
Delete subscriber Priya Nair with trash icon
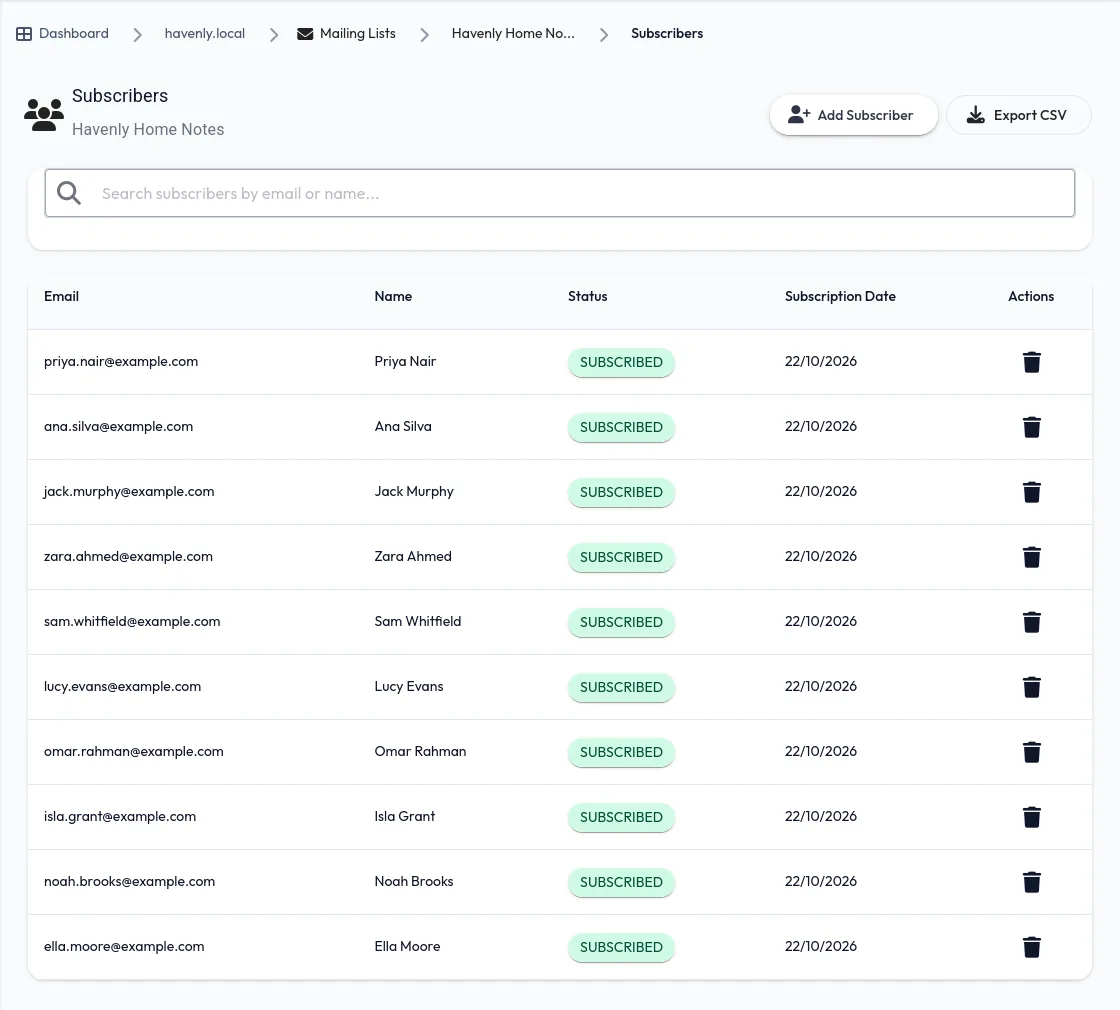[x=1031, y=362]
